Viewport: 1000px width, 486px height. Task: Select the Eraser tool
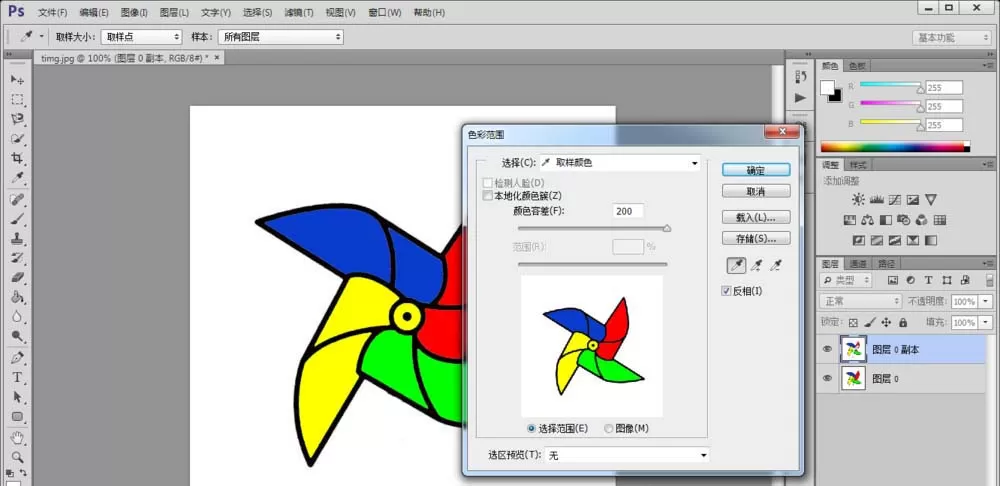17,277
